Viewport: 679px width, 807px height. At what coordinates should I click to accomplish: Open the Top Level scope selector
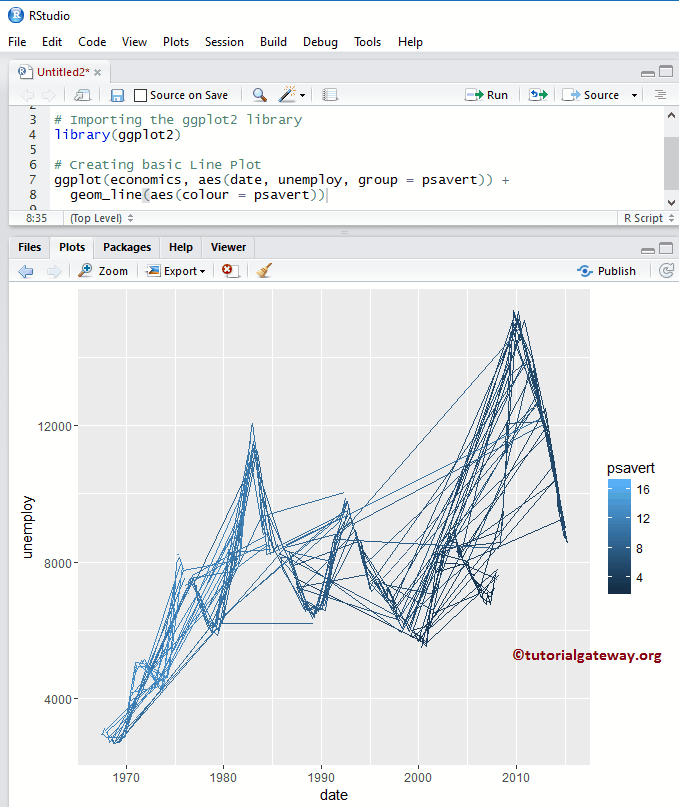click(101, 218)
